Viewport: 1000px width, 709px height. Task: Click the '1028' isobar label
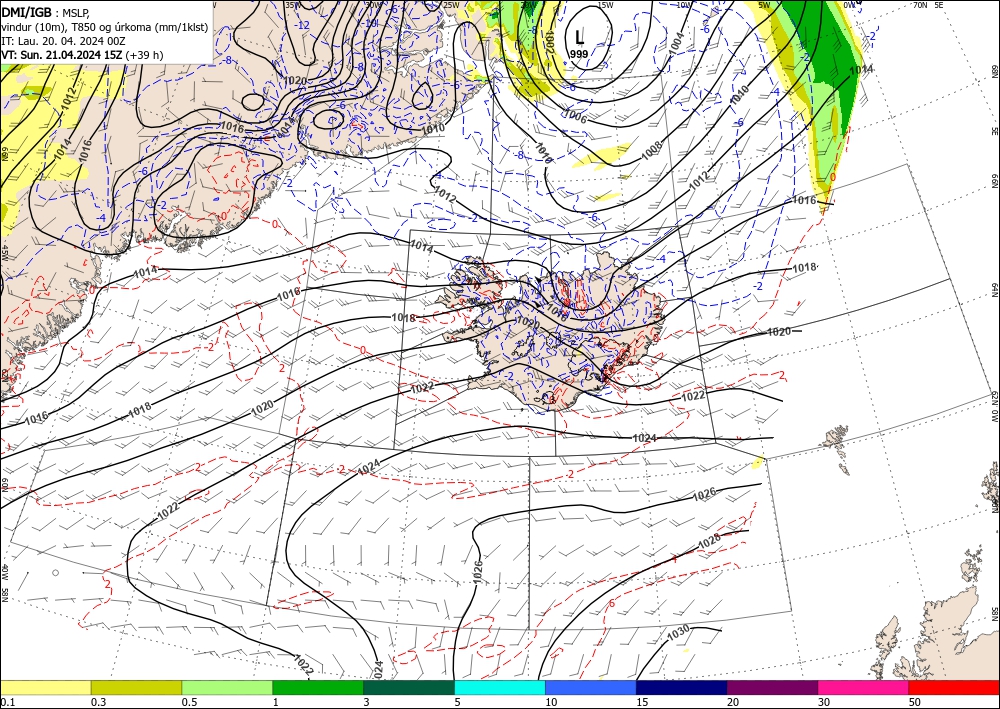[709, 541]
